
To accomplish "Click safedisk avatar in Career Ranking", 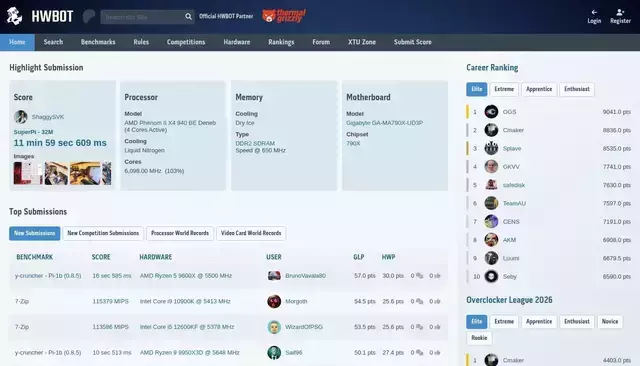I will coord(491,185).
